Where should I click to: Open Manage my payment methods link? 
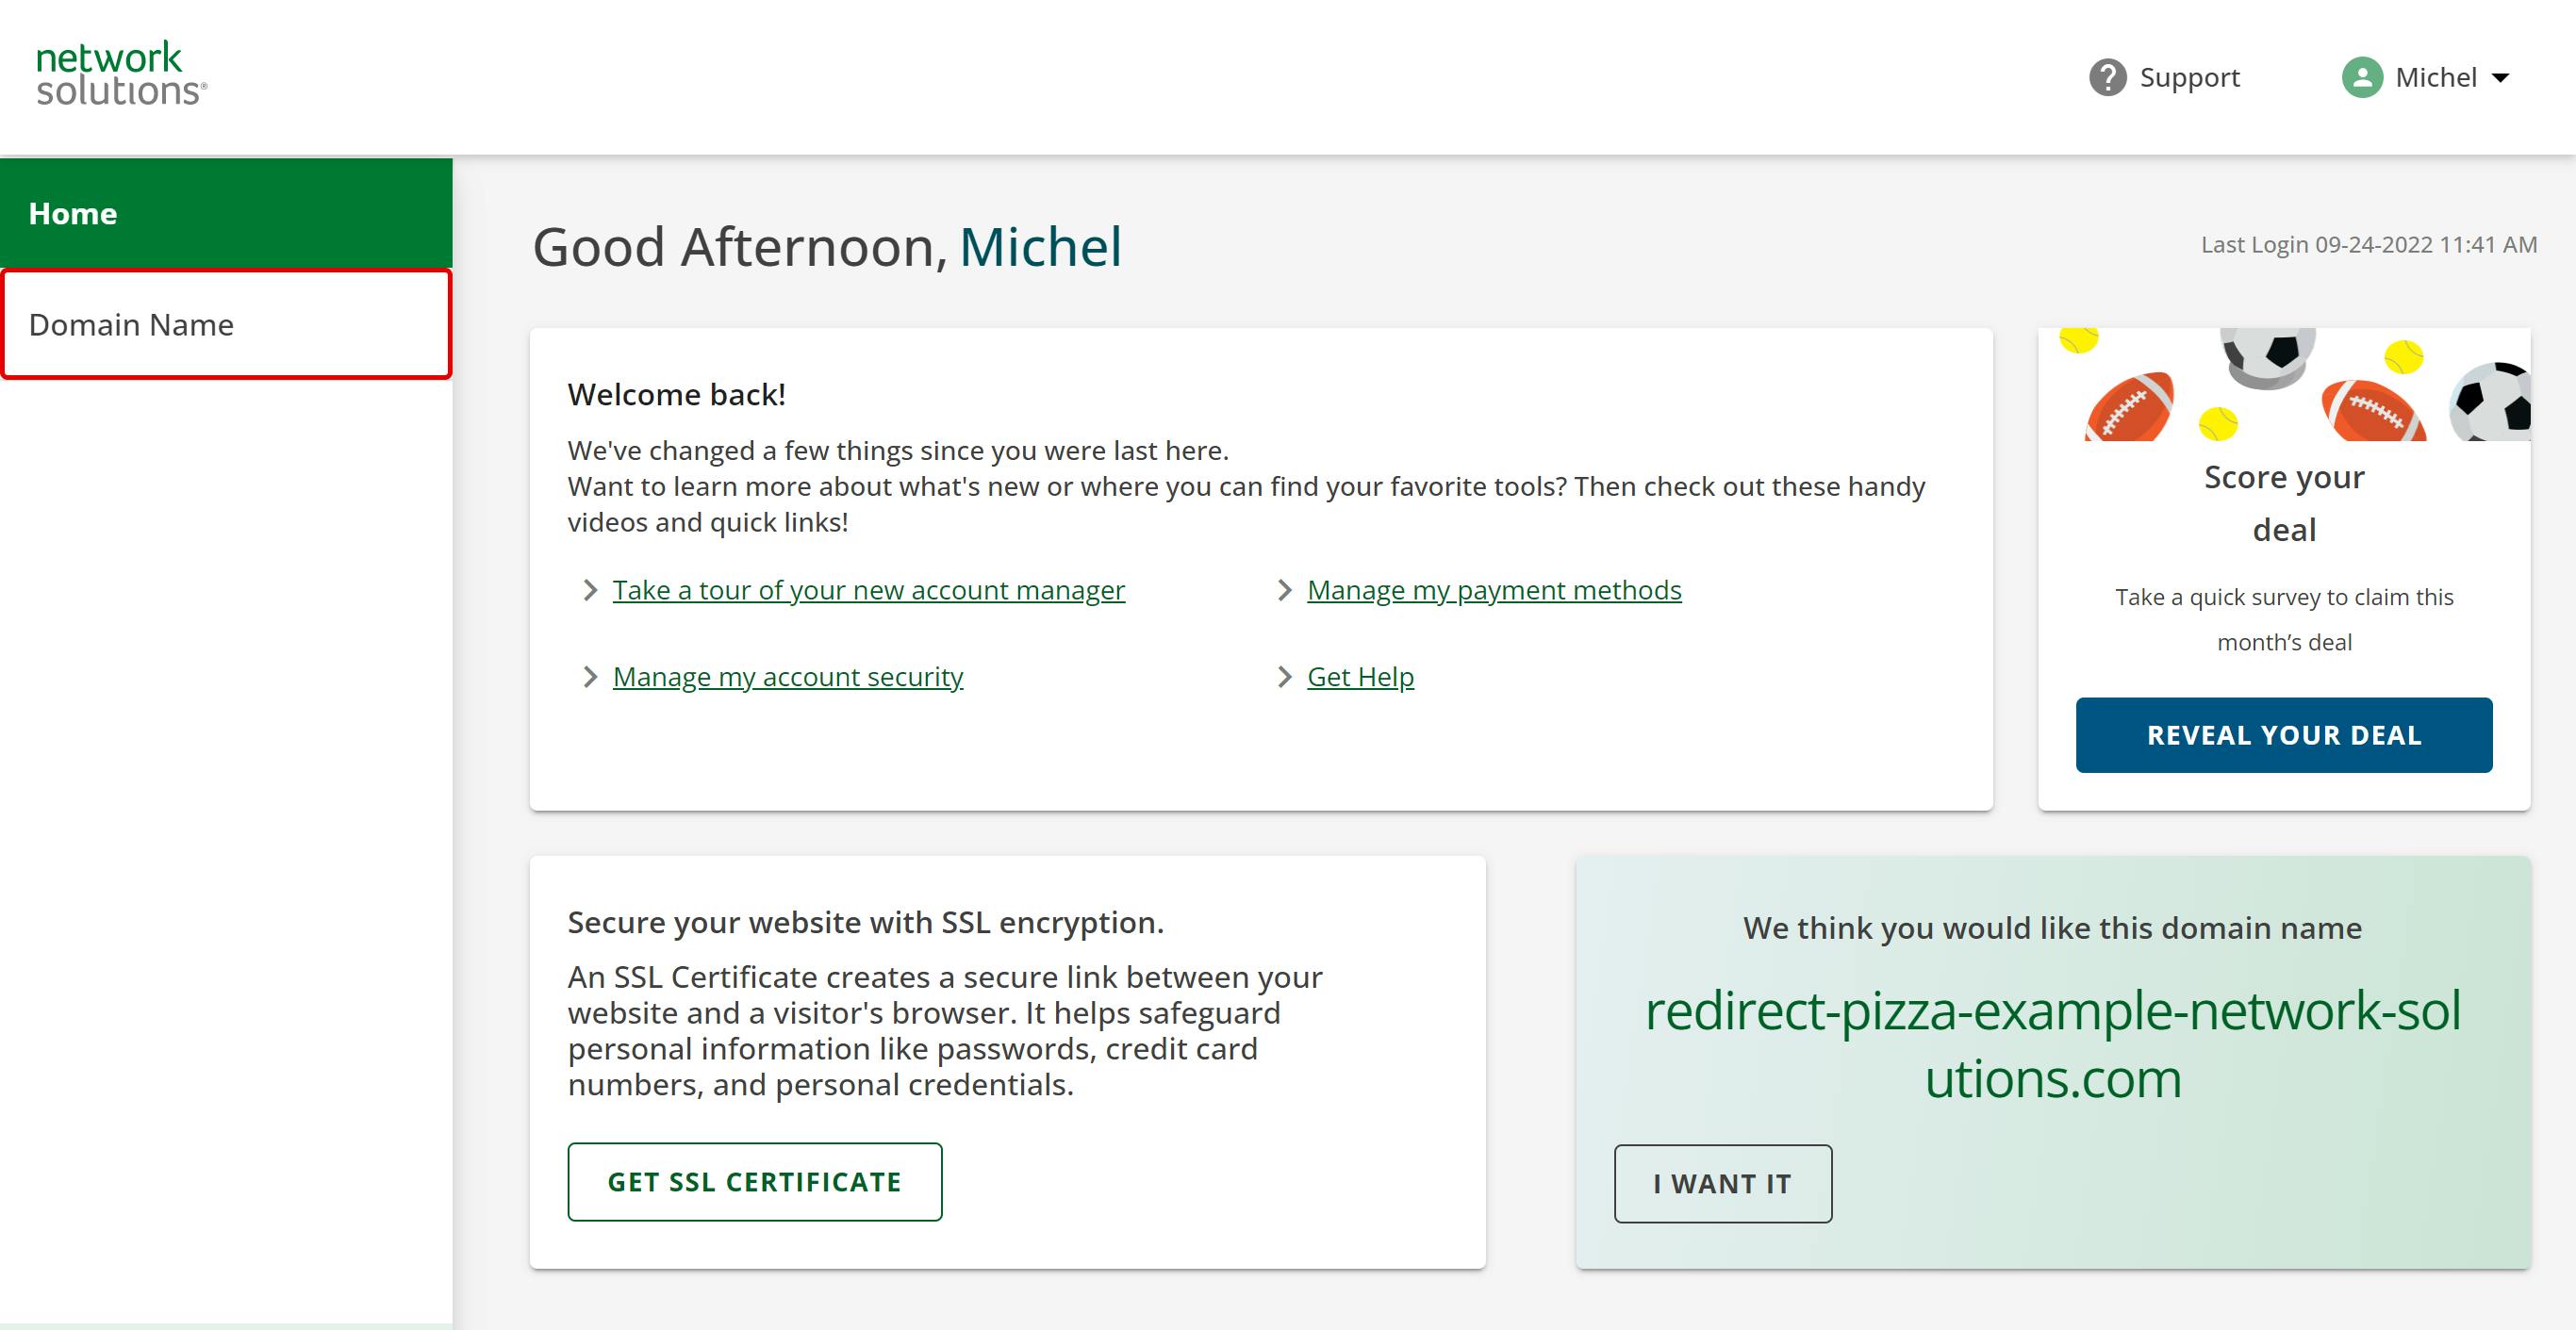1494,590
